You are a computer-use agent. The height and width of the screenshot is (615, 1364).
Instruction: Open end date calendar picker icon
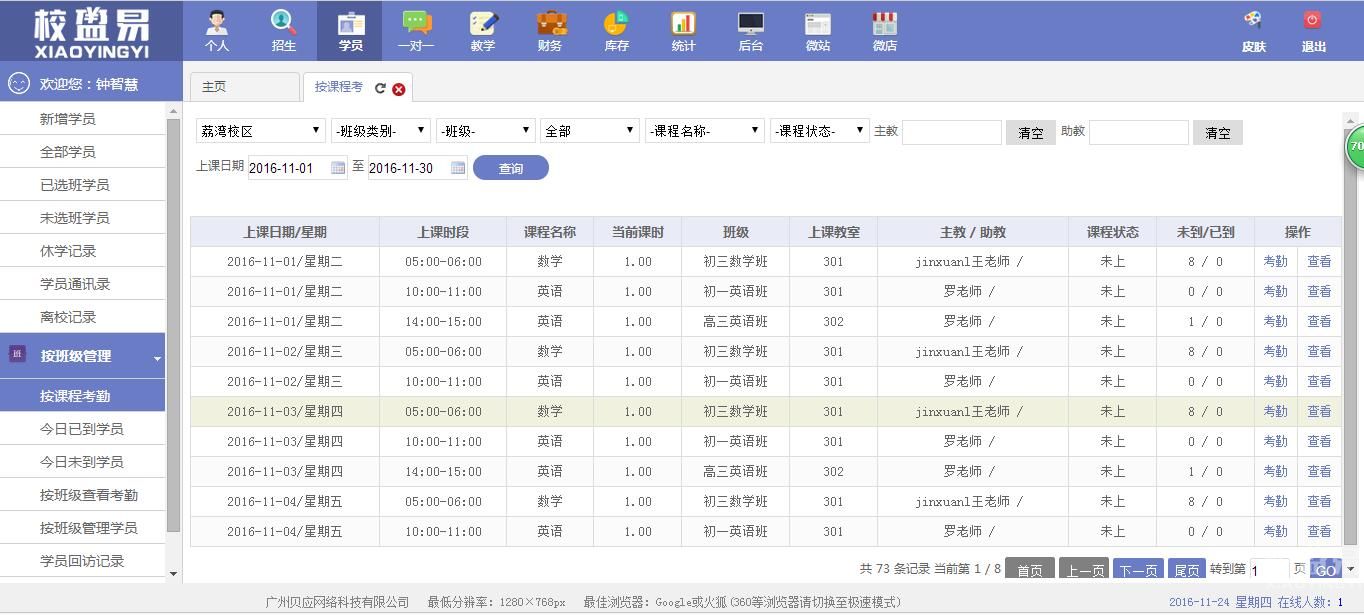point(458,168)
